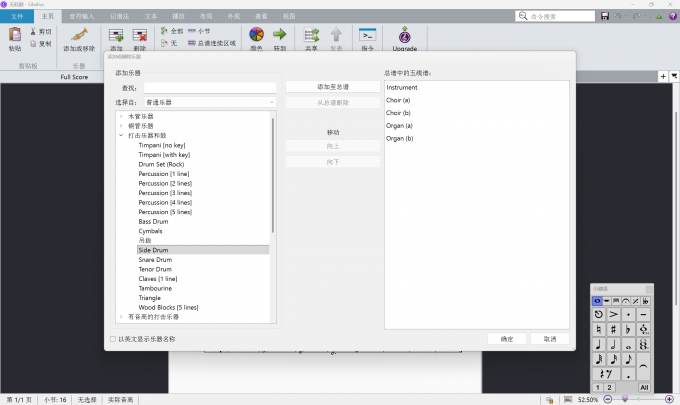Collapse the 打击乐器和鼓 percussion category
Viewport: 680px width, 405px height.
coord(121,135)
